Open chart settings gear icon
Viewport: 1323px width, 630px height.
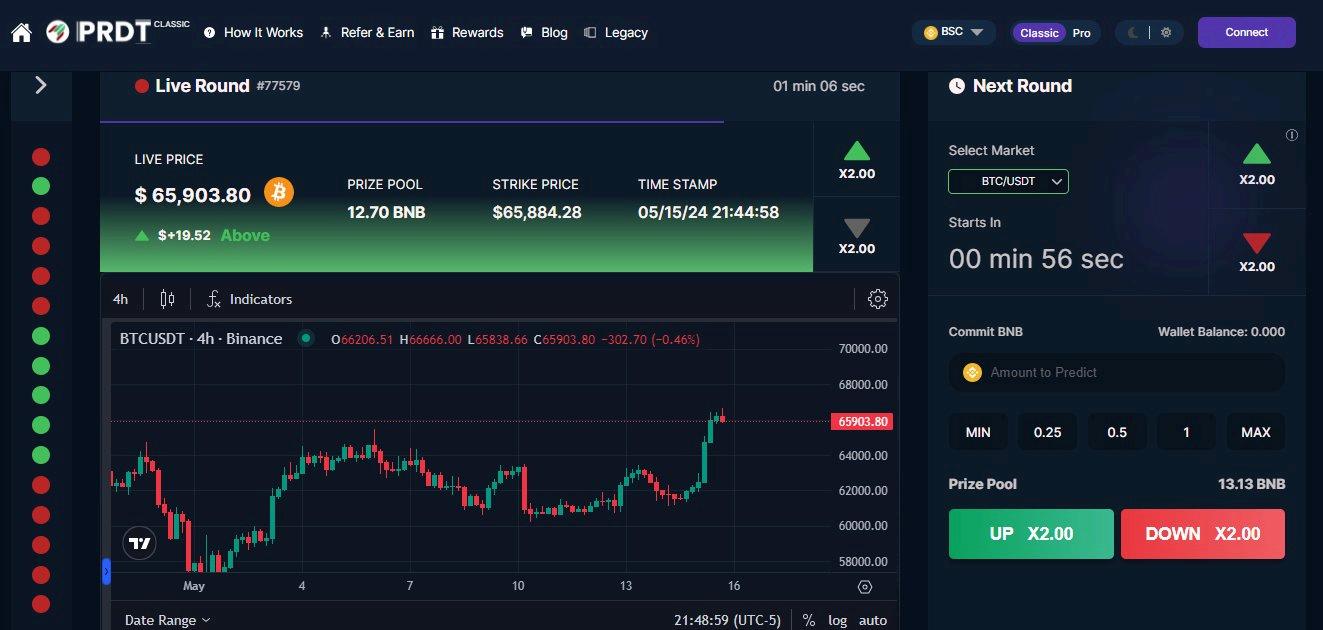[878, 299]
